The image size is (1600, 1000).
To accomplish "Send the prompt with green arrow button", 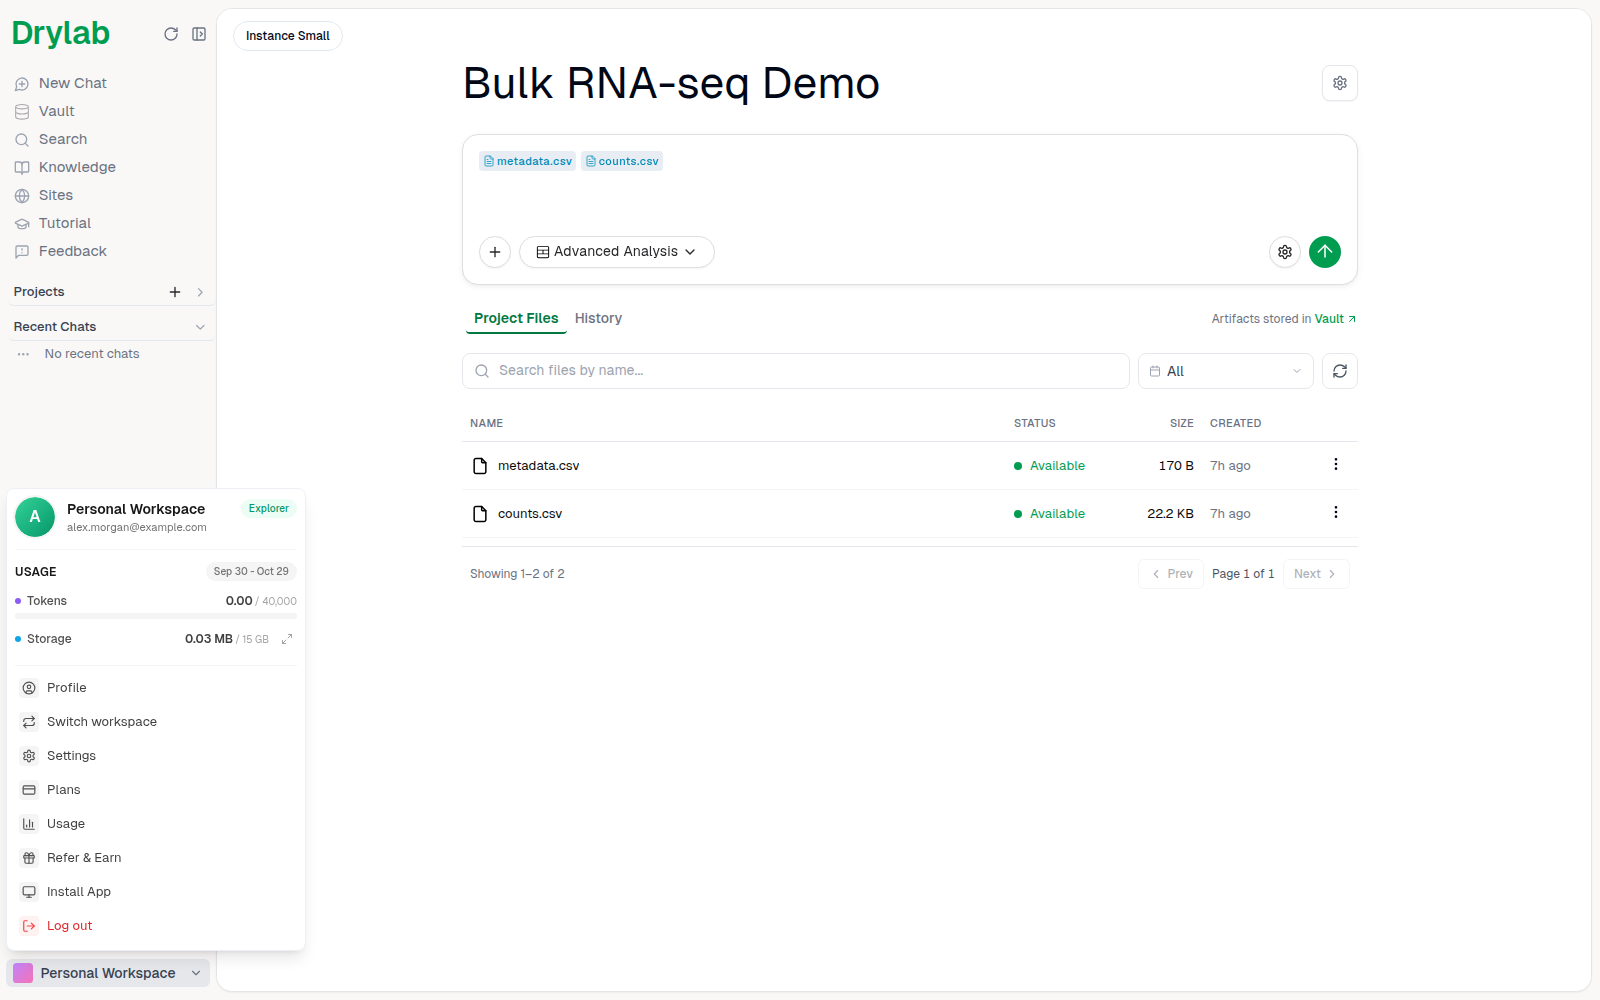I will (x=1325, y=252).
